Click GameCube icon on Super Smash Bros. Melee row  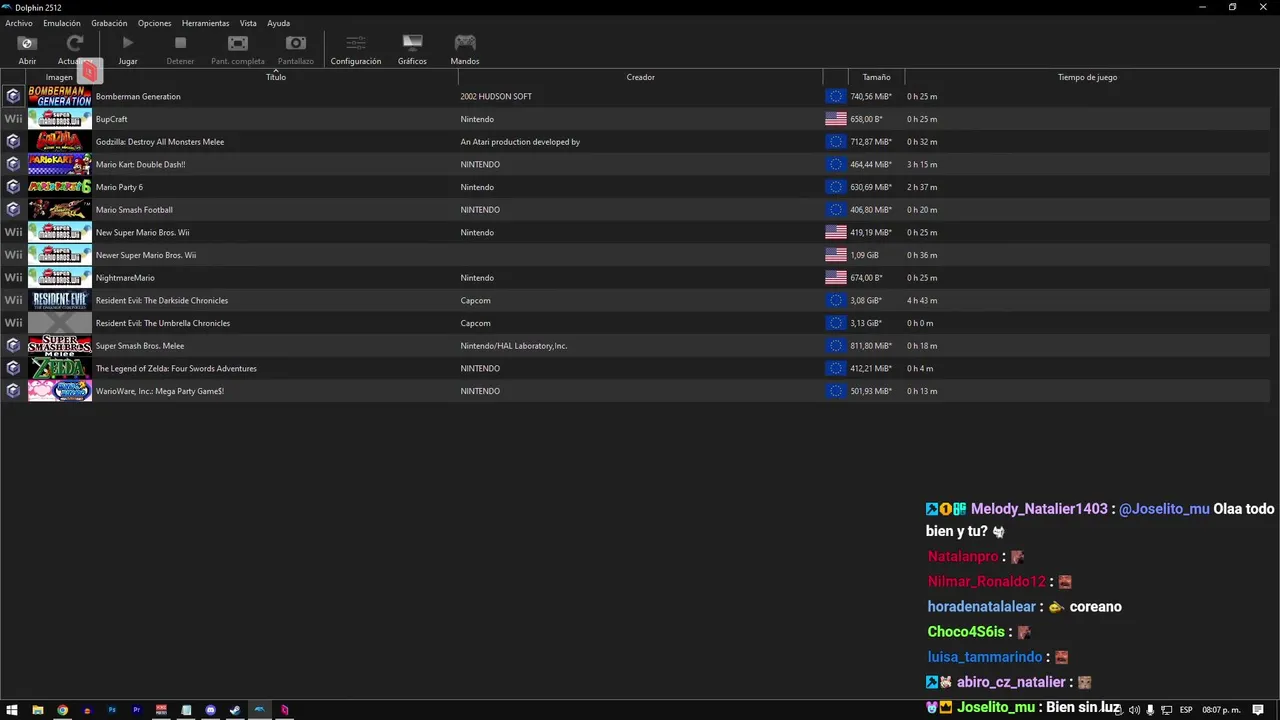(13, 345)
